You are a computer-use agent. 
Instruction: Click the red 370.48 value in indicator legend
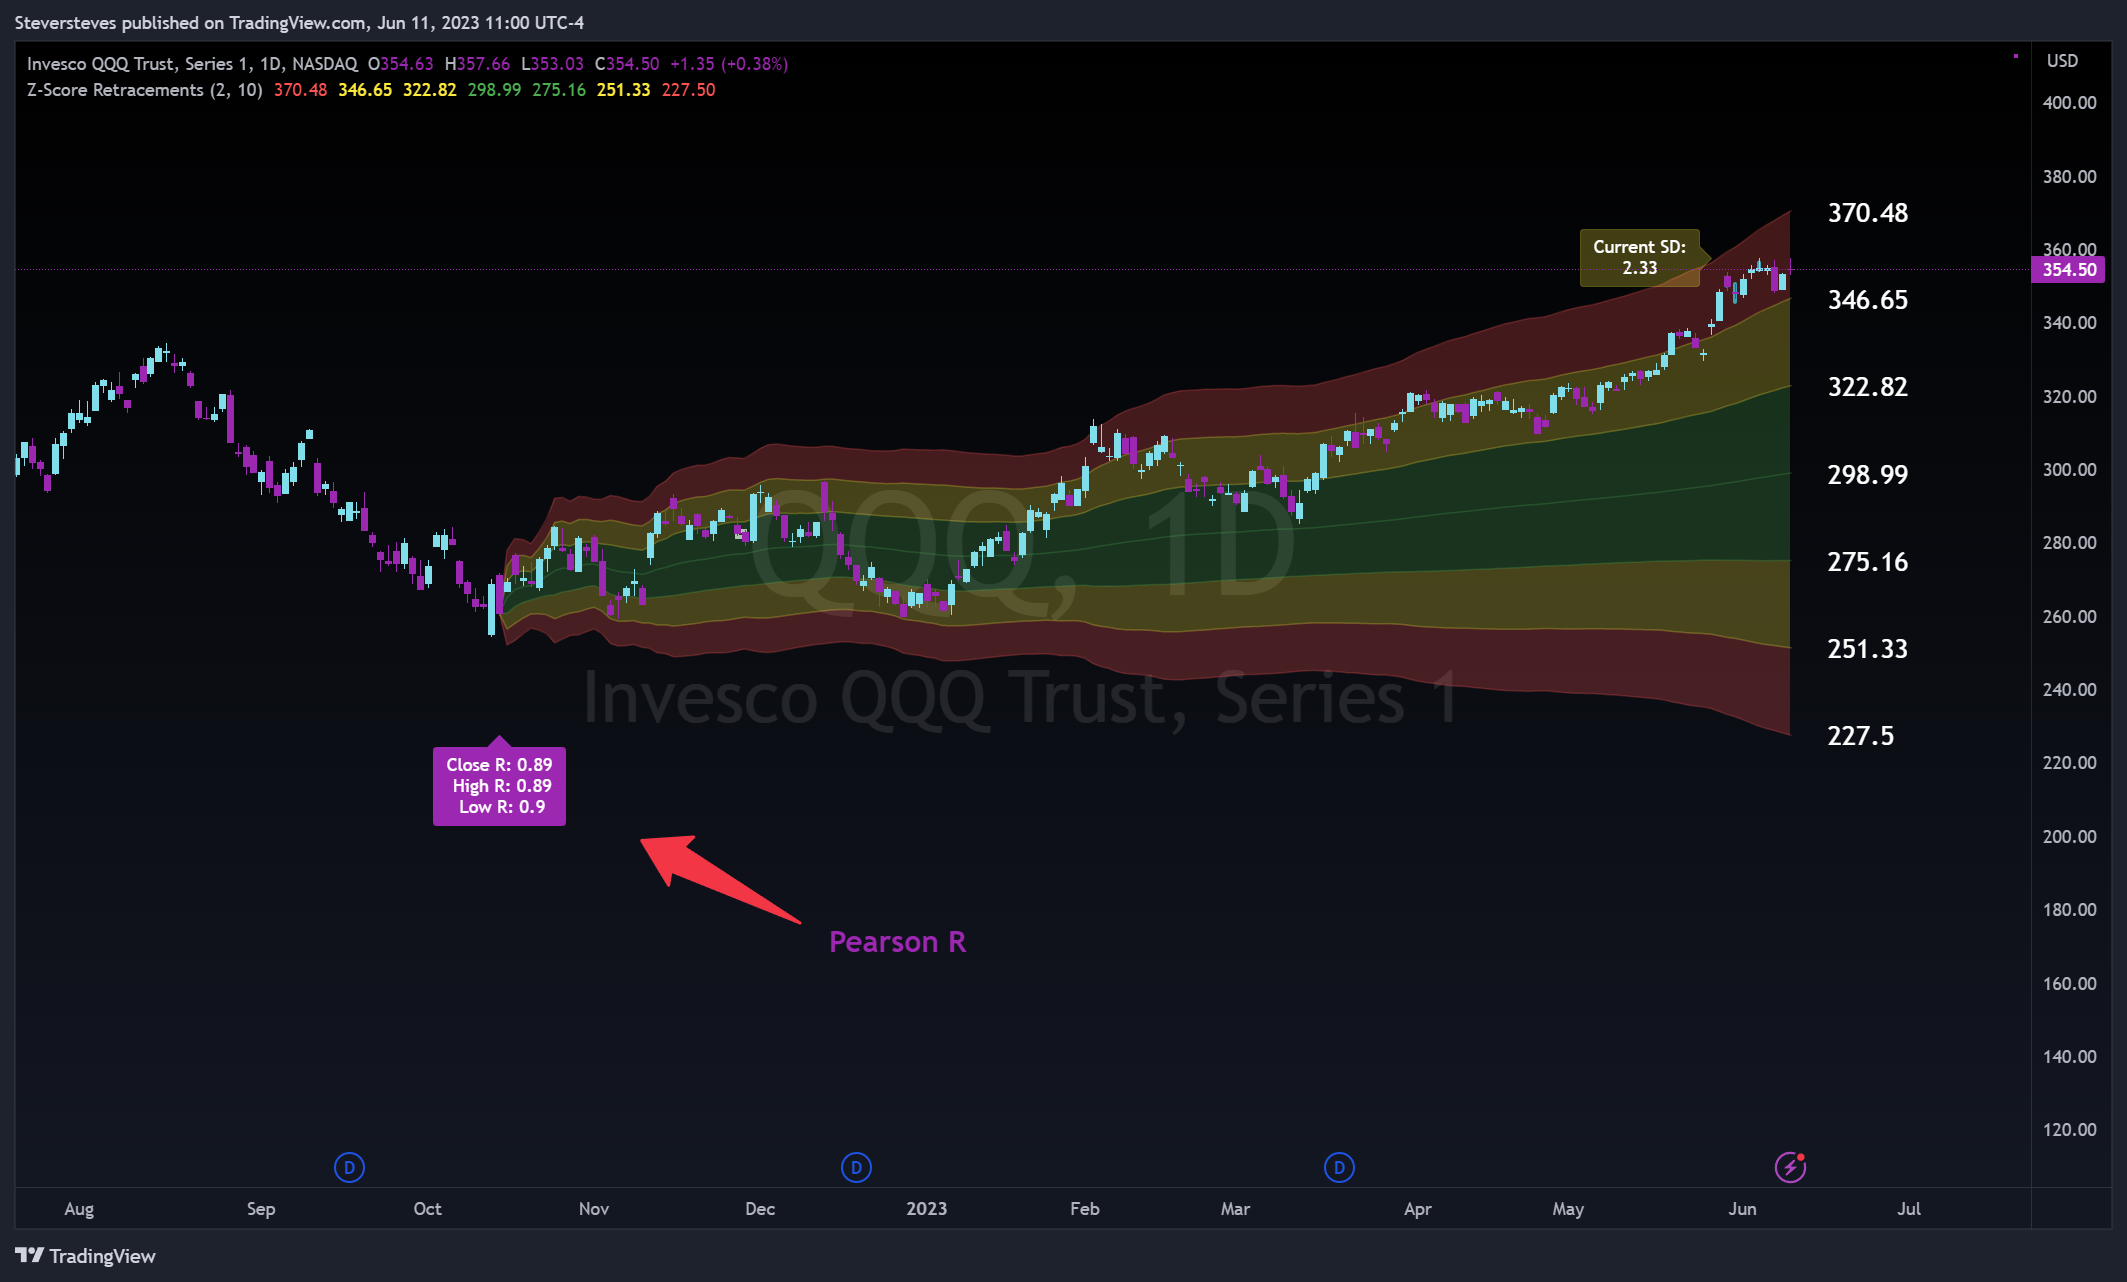300,90
